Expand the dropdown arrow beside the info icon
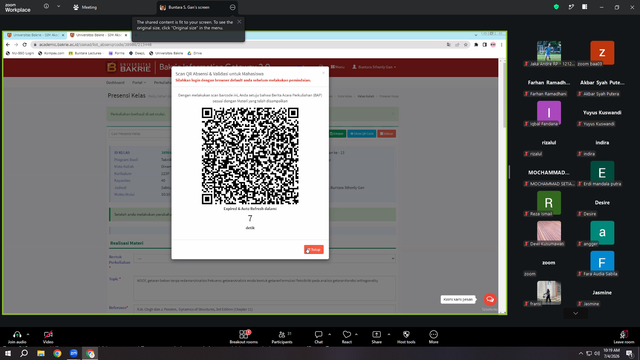The image size is (640, 360). coord(58,7)
